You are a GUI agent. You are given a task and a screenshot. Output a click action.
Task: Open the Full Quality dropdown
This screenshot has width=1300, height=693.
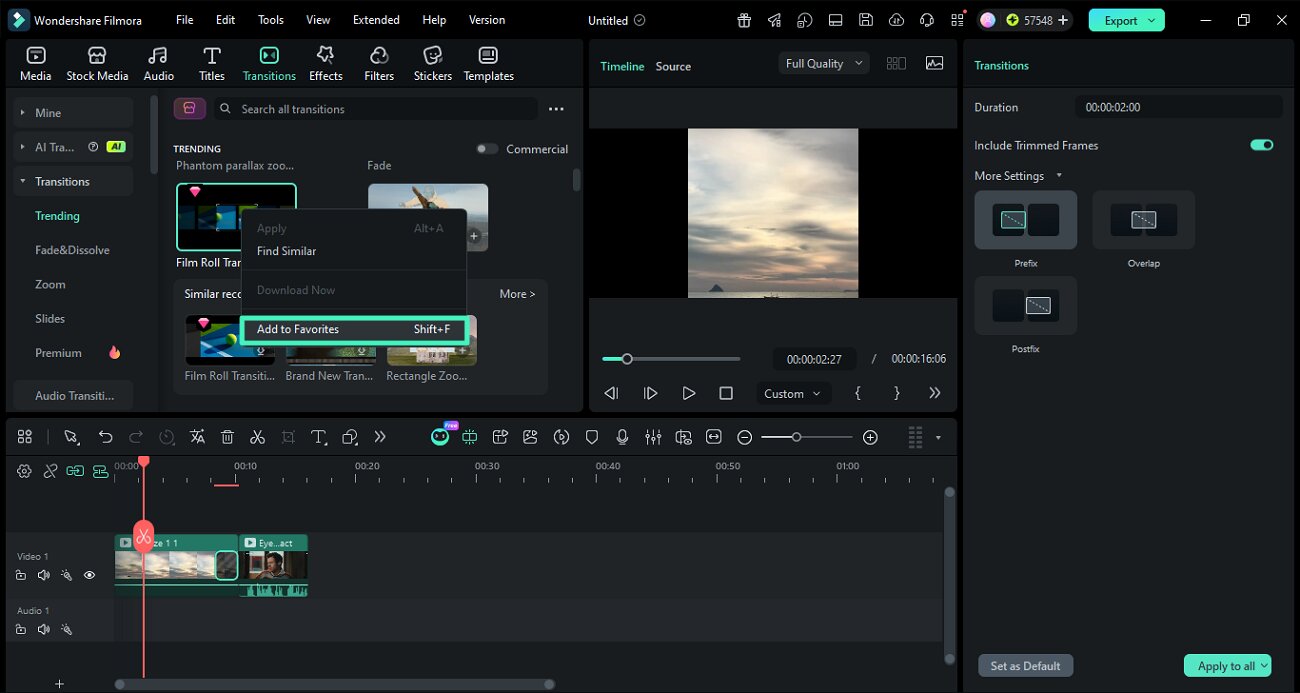click(824, 63)
